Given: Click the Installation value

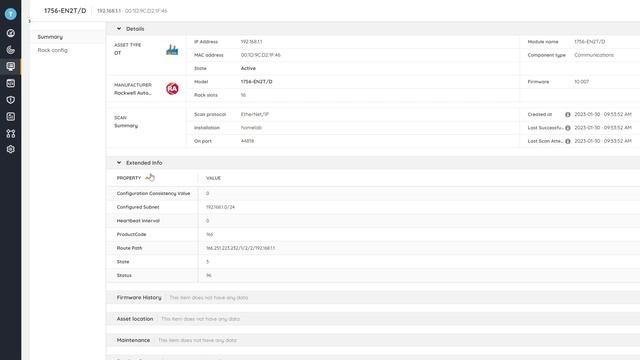Looking at the screenshot, I should (251, 128).
